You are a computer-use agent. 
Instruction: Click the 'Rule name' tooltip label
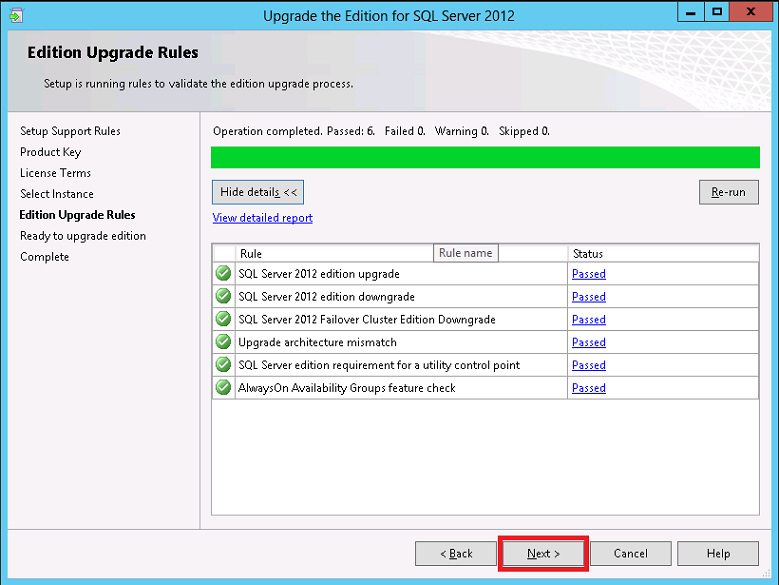point(466,253)
